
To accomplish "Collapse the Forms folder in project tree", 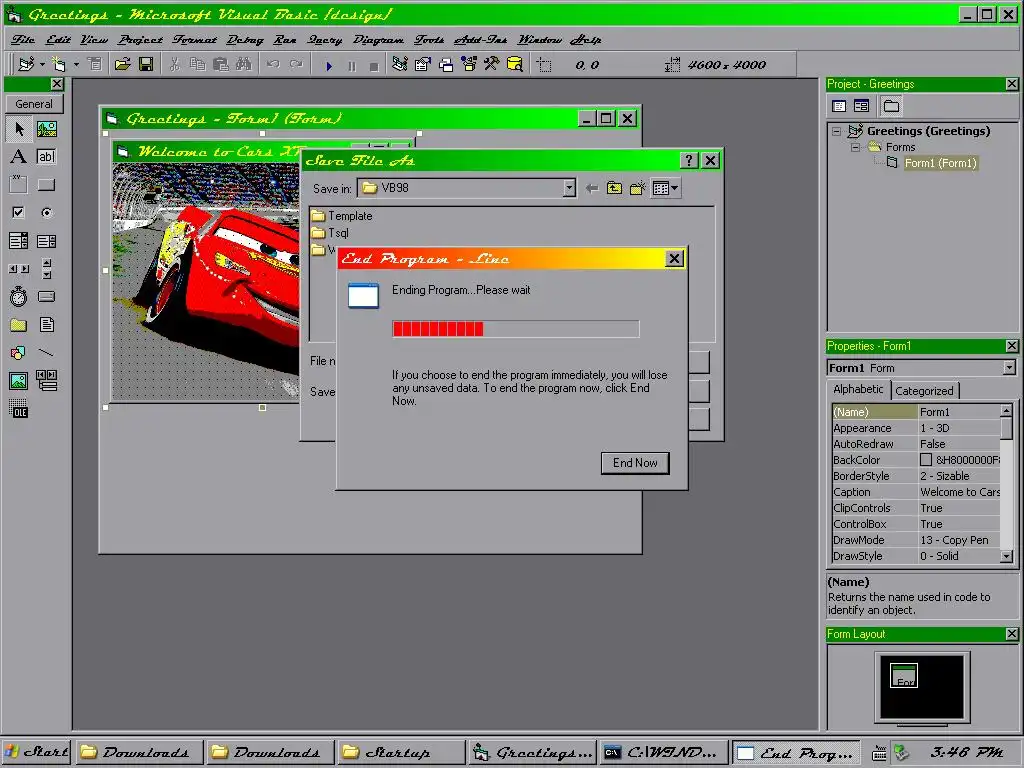I will coord(855,148).
